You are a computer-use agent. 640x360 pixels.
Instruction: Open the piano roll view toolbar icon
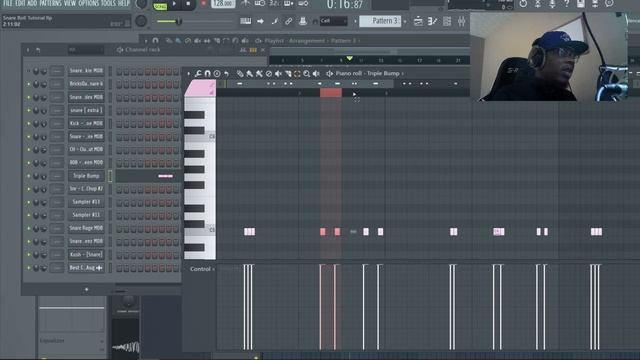(432, 21)
